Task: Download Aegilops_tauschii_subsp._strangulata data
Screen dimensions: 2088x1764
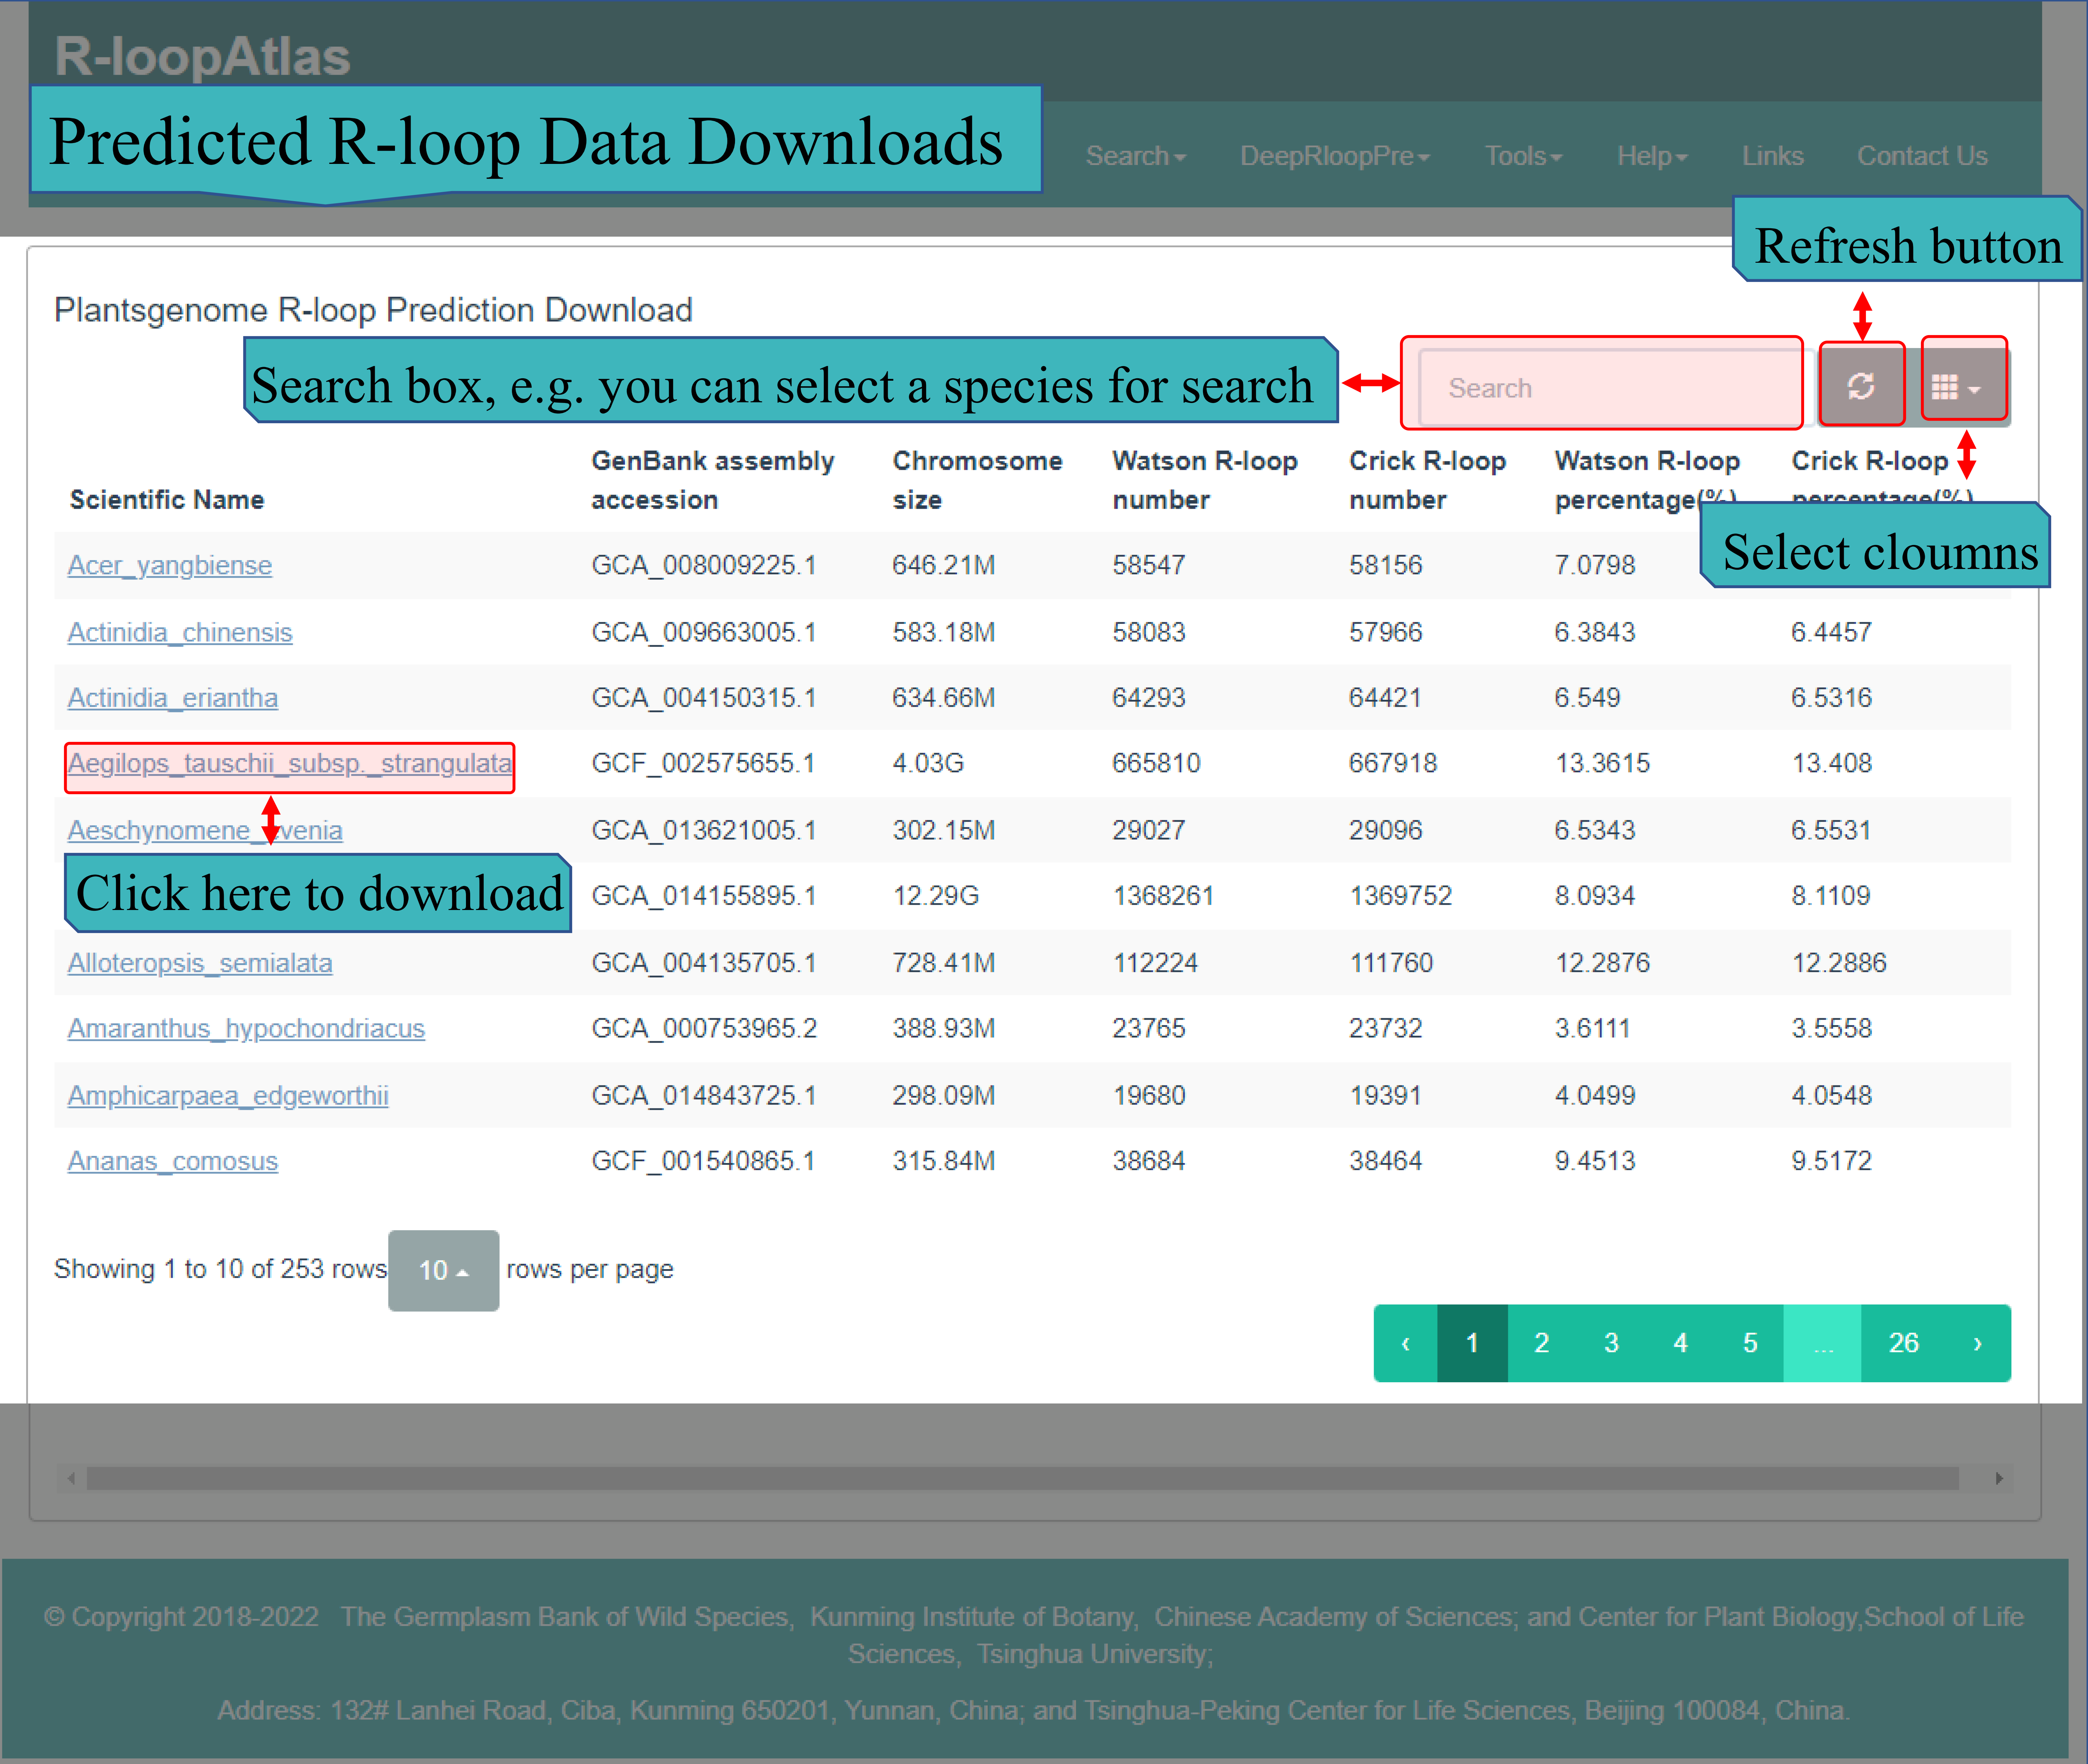Action: [x=289, y=764]
